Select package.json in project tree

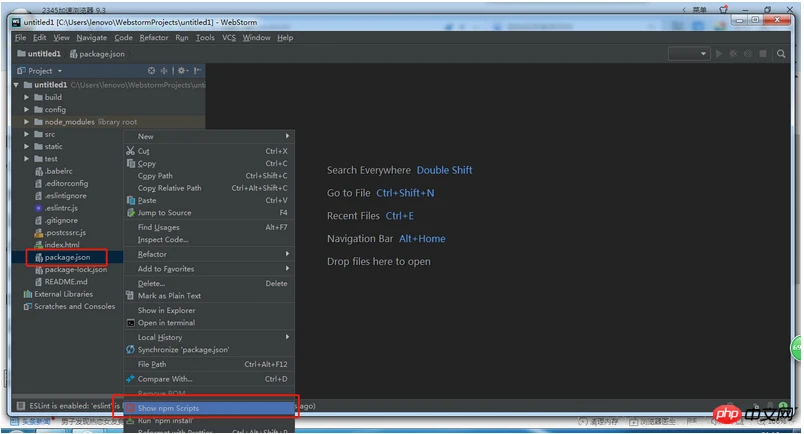(x=63, y=257)
